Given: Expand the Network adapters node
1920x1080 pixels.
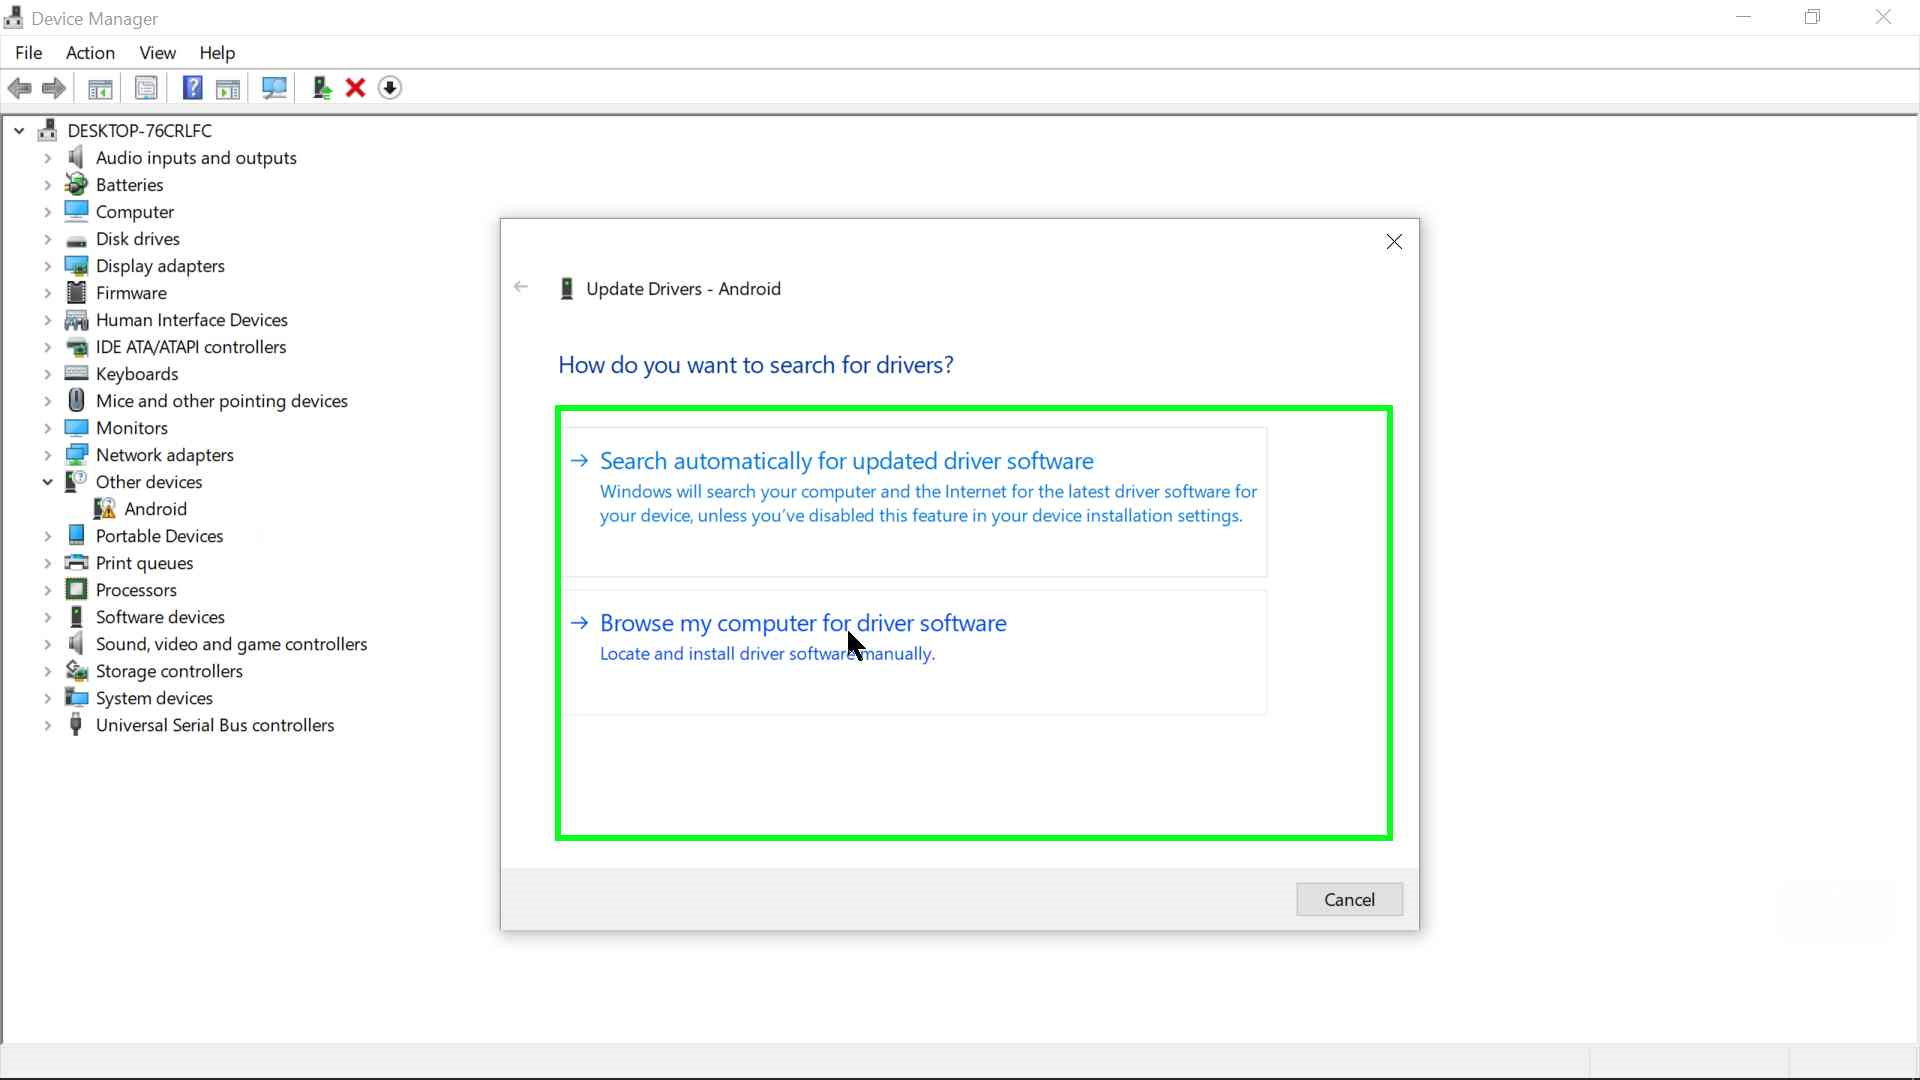Looking at the screenshot, I should click(47, 455).
